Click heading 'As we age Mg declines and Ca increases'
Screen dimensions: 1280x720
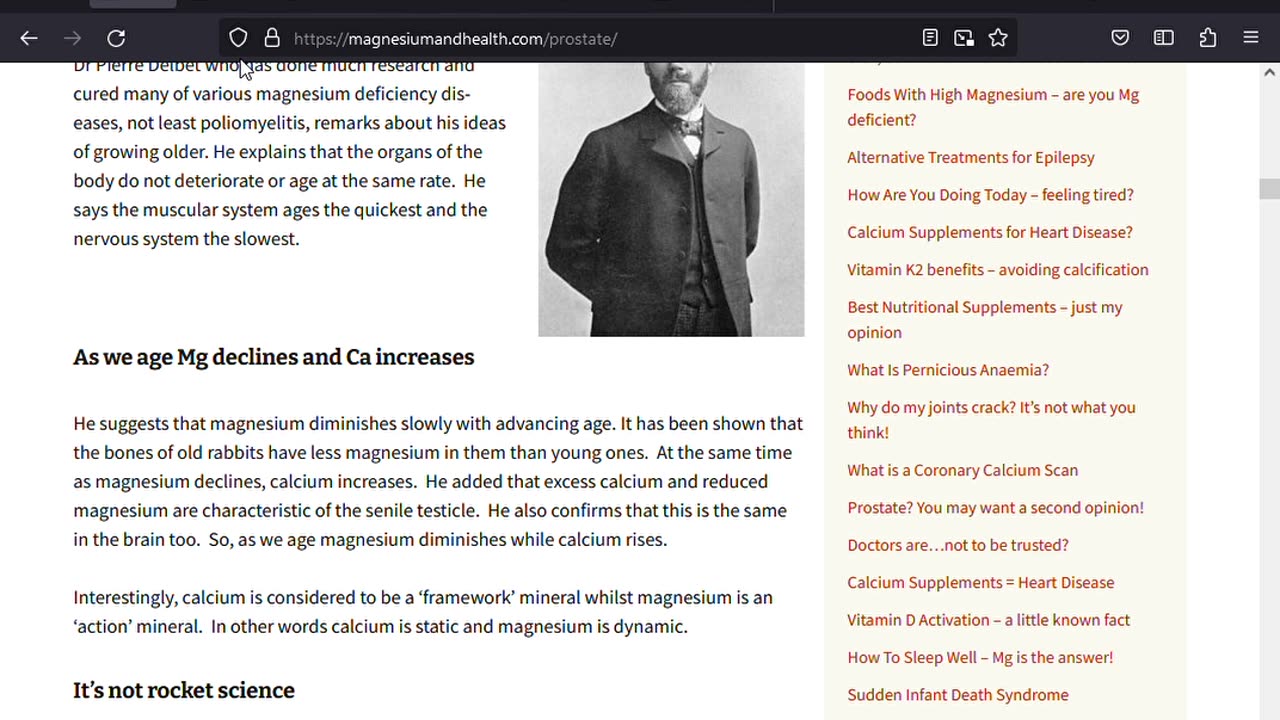(x=274, y=357)
